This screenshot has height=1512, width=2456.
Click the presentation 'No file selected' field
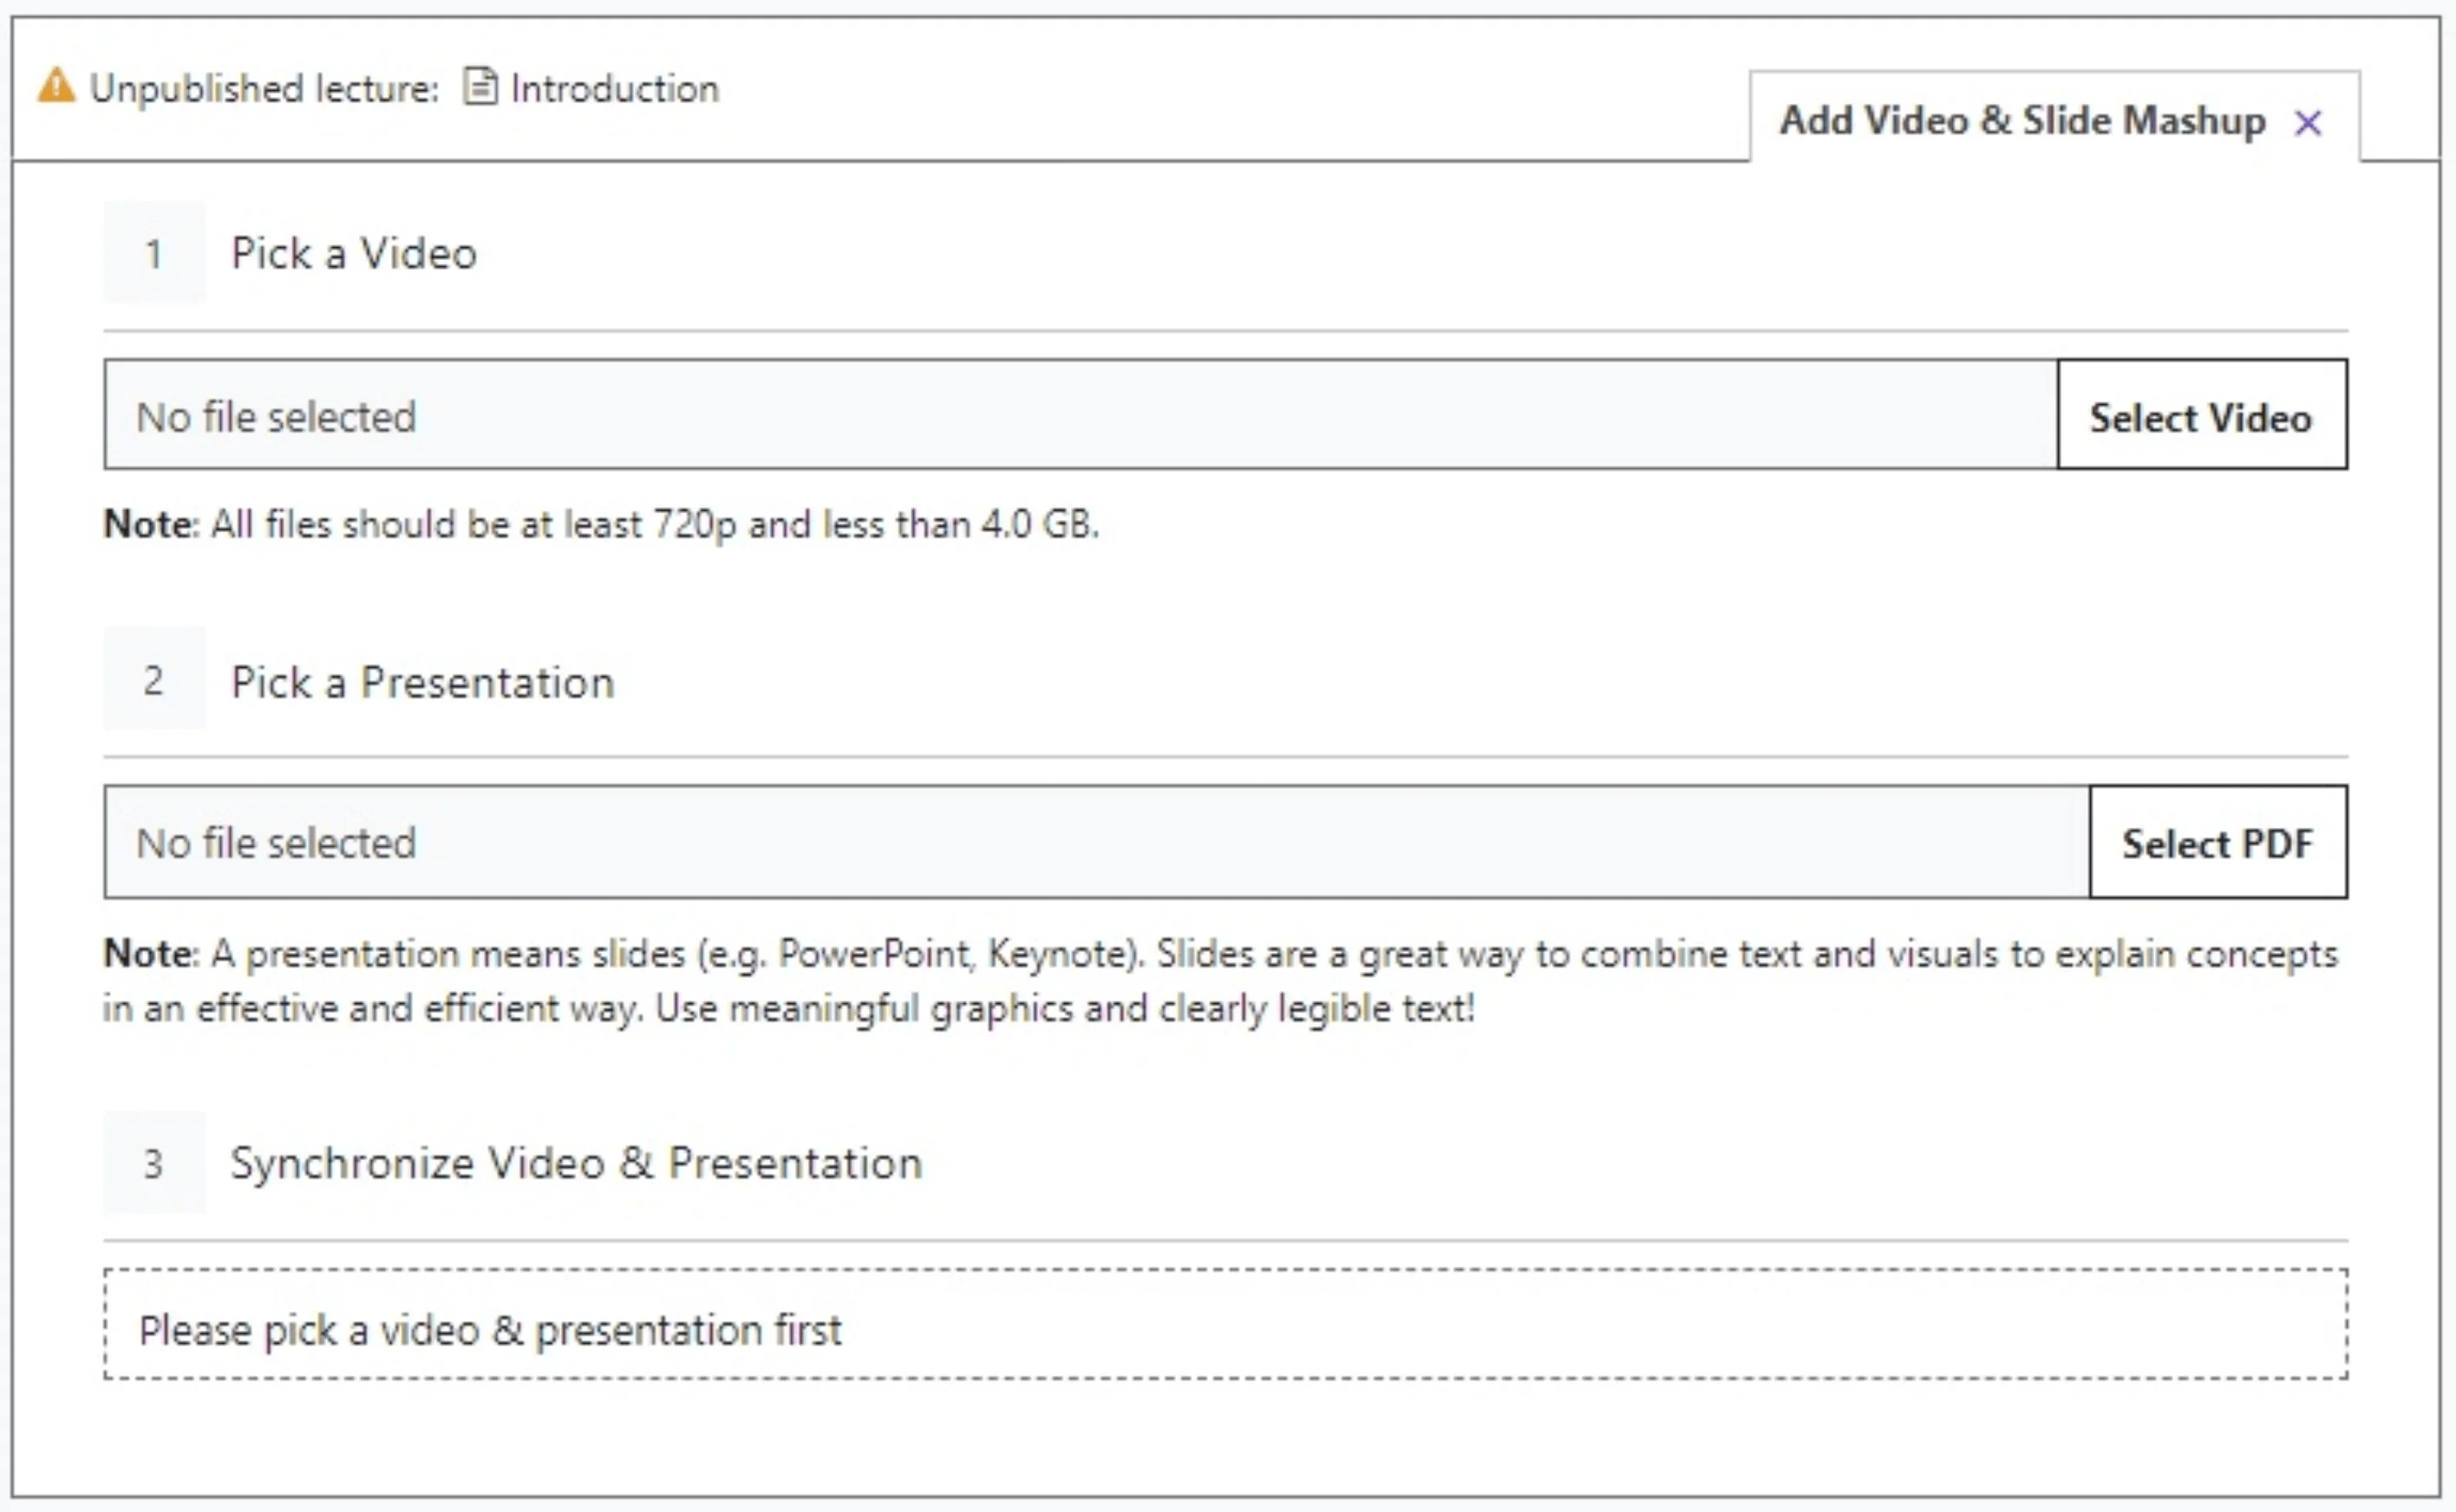click(x=1096, y=843)
